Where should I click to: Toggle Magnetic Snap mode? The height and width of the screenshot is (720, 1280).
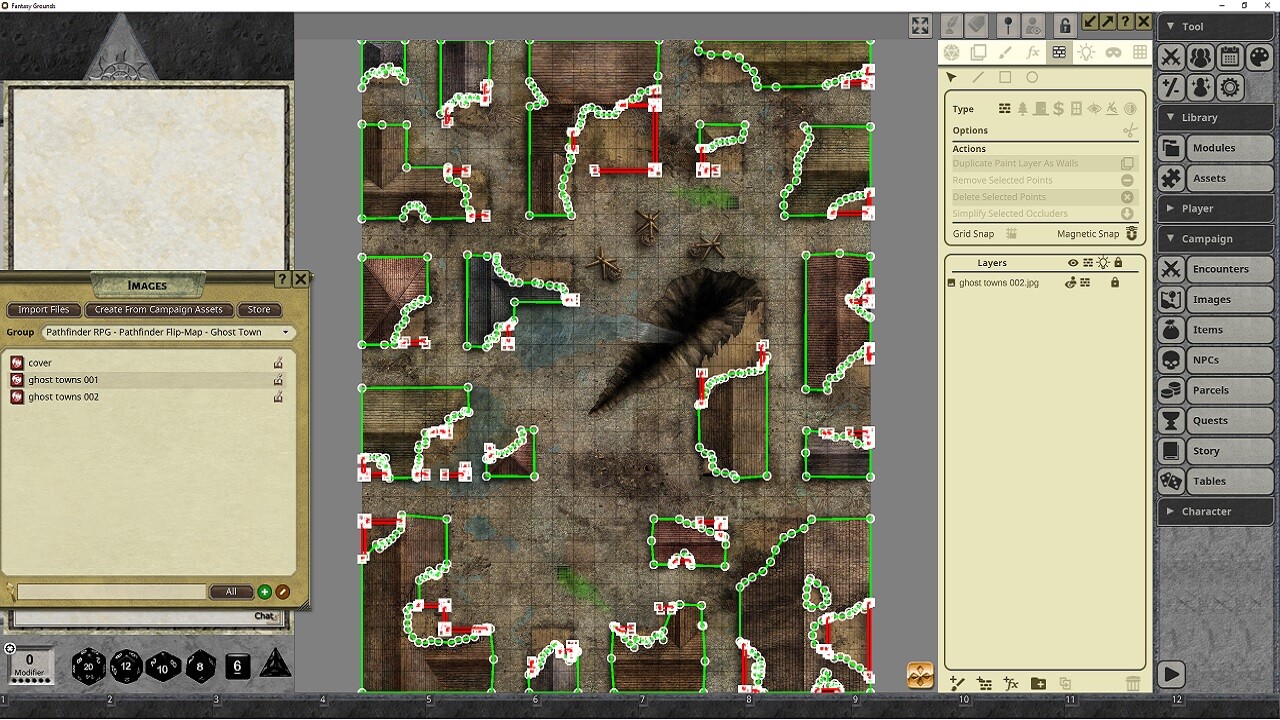[1131, 233]
